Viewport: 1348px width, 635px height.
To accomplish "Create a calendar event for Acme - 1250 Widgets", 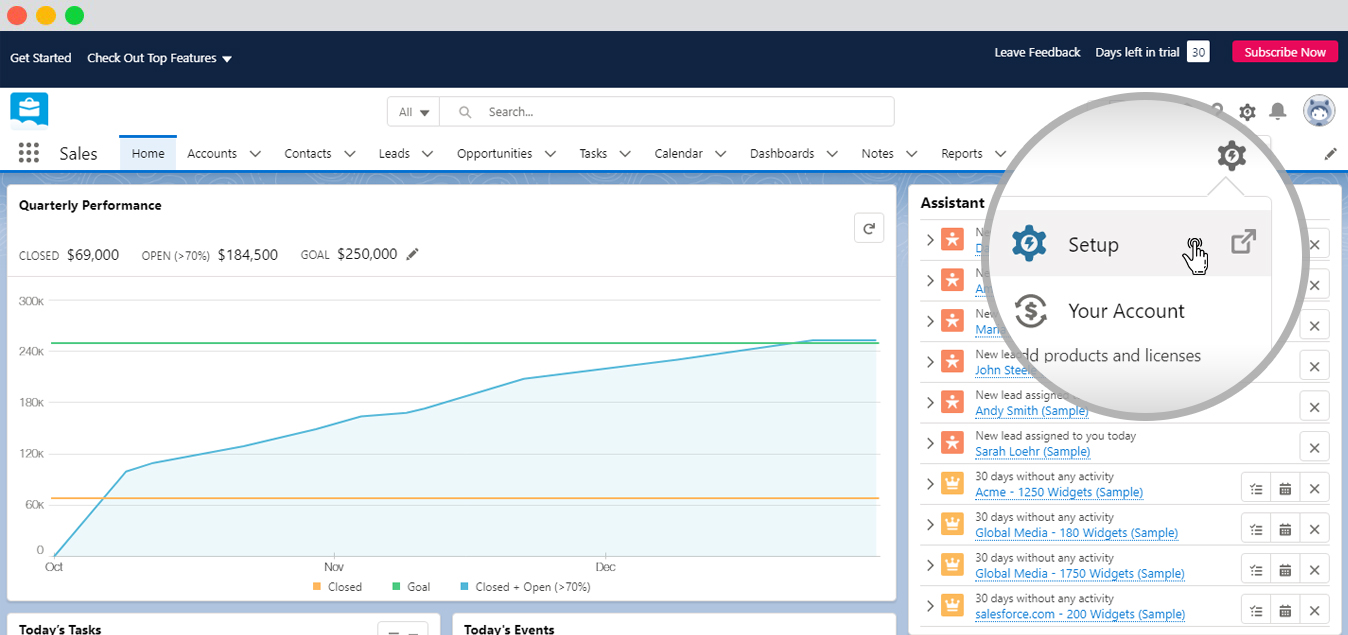I will pos(1285,488).
